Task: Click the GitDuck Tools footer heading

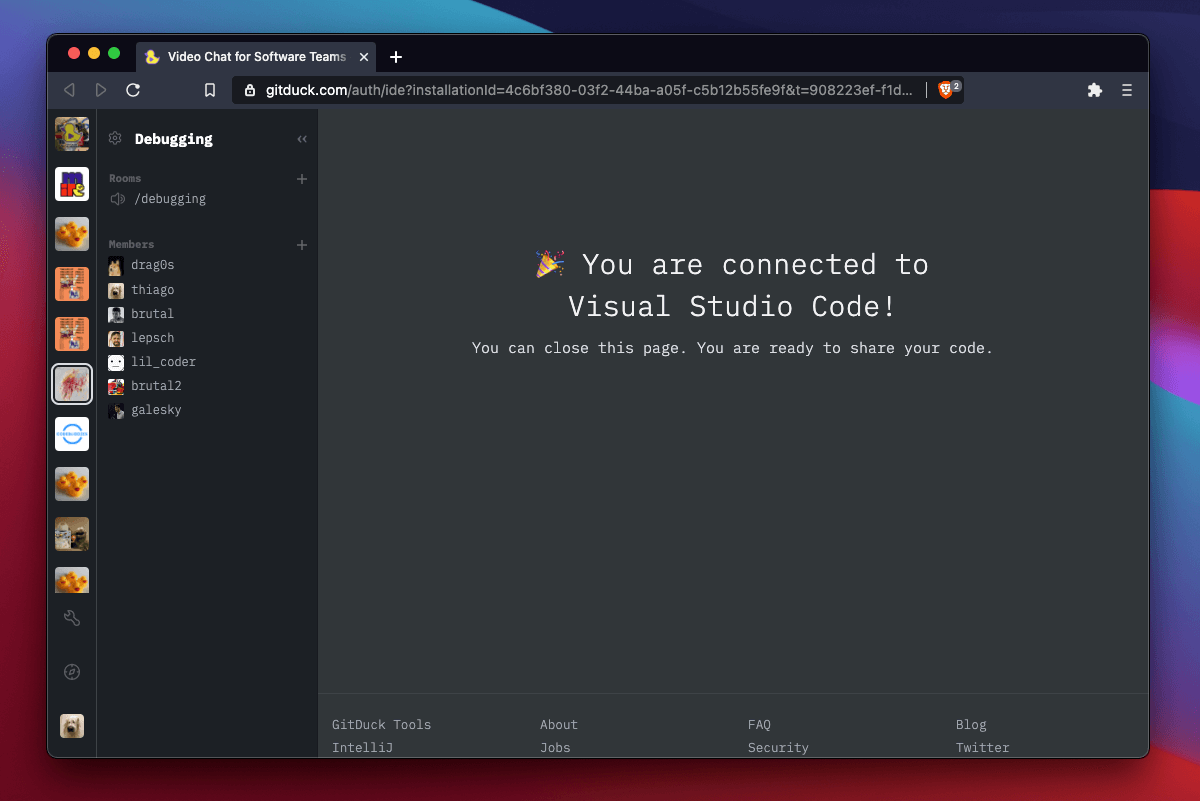Action: click(382, 725)
